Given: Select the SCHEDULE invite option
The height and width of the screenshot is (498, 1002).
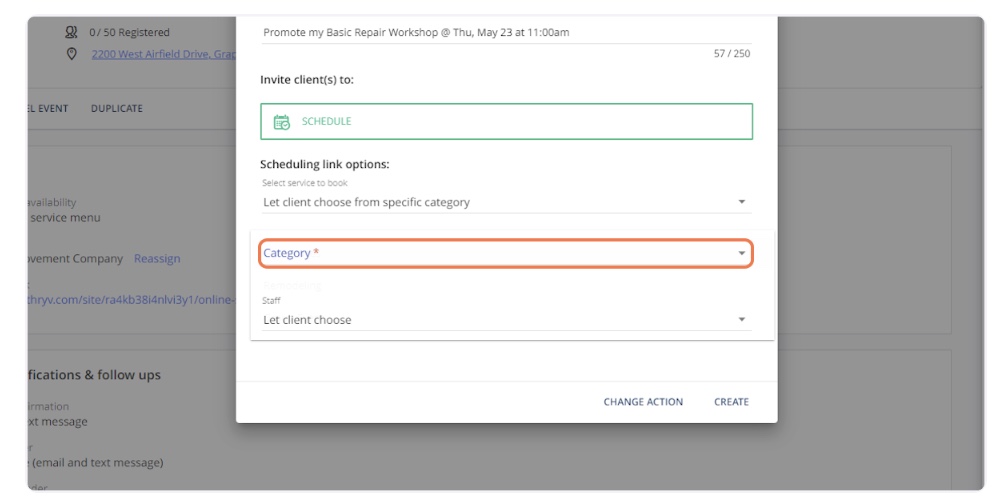Looking at the screenshot, I should (506, 122).
